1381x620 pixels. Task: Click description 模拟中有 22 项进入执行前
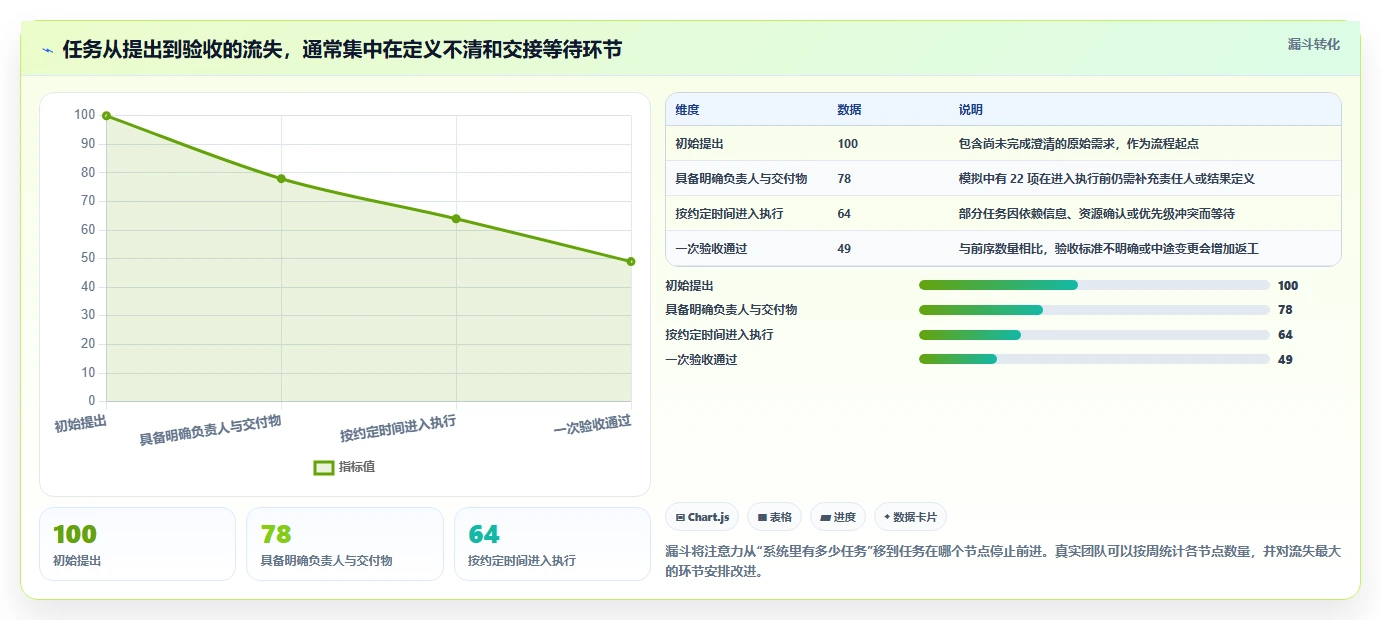pos(1106,179)
